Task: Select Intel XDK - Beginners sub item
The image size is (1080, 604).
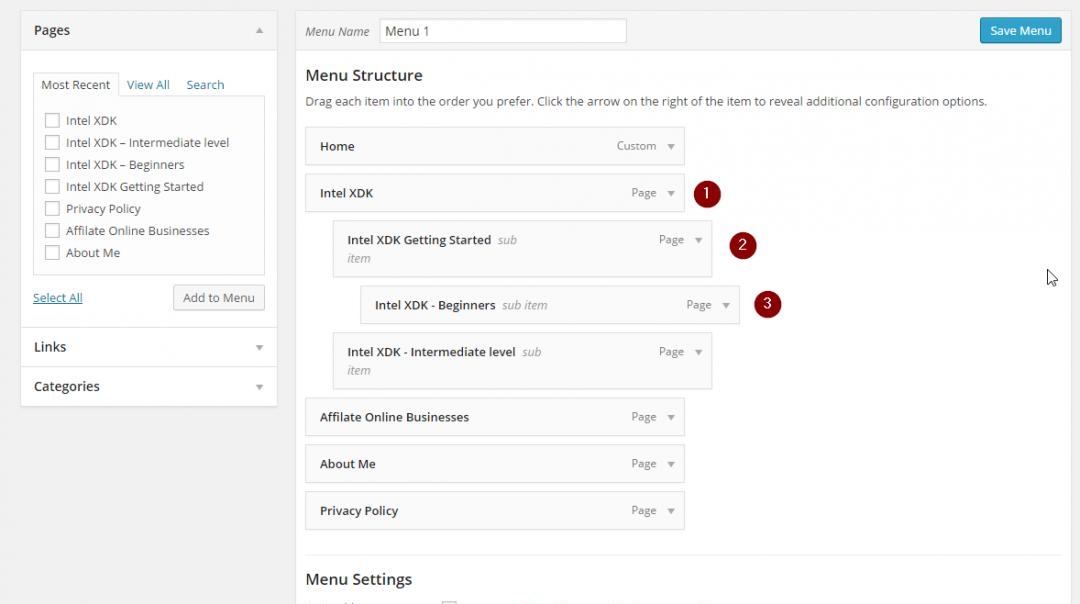Action: pos(550,305)
